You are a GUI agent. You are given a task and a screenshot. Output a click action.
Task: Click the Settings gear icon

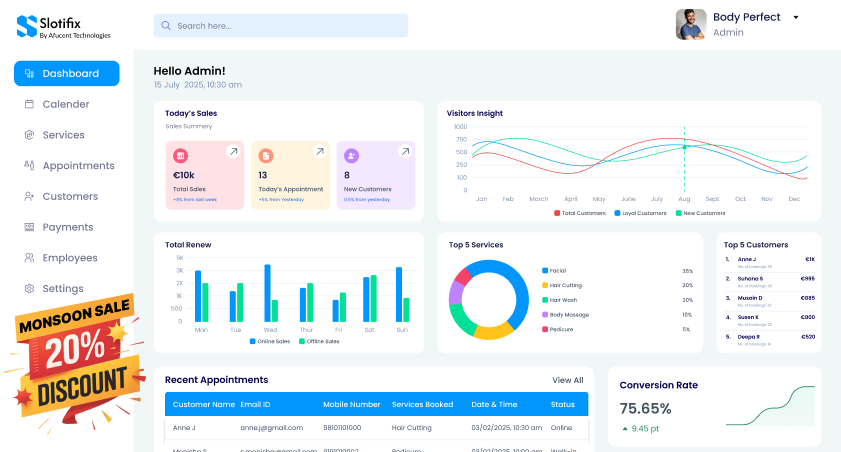pyautogui.click(x=30, y=289)
